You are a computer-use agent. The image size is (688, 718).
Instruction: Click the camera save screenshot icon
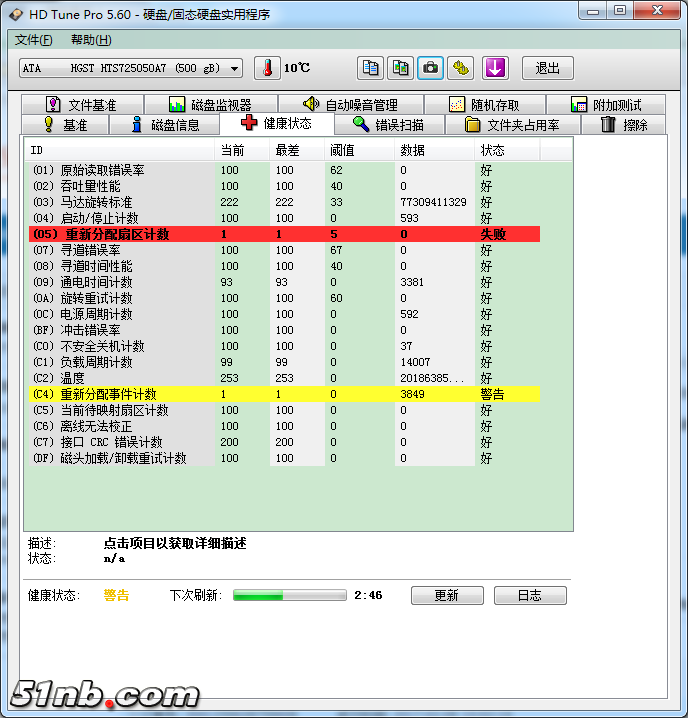coord(430,68)
